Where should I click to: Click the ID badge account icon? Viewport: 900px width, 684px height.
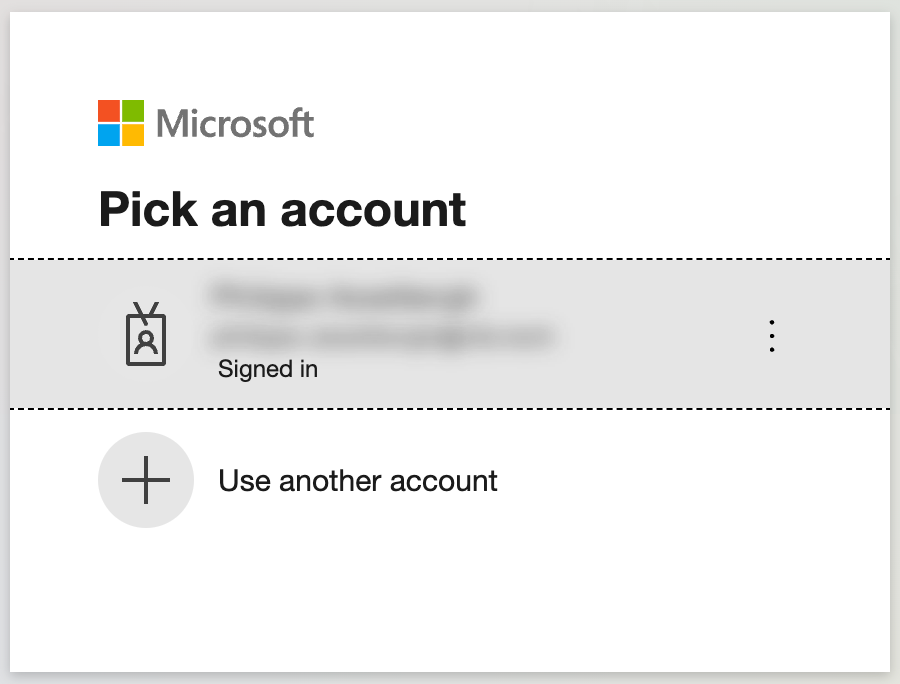[146, 334]
